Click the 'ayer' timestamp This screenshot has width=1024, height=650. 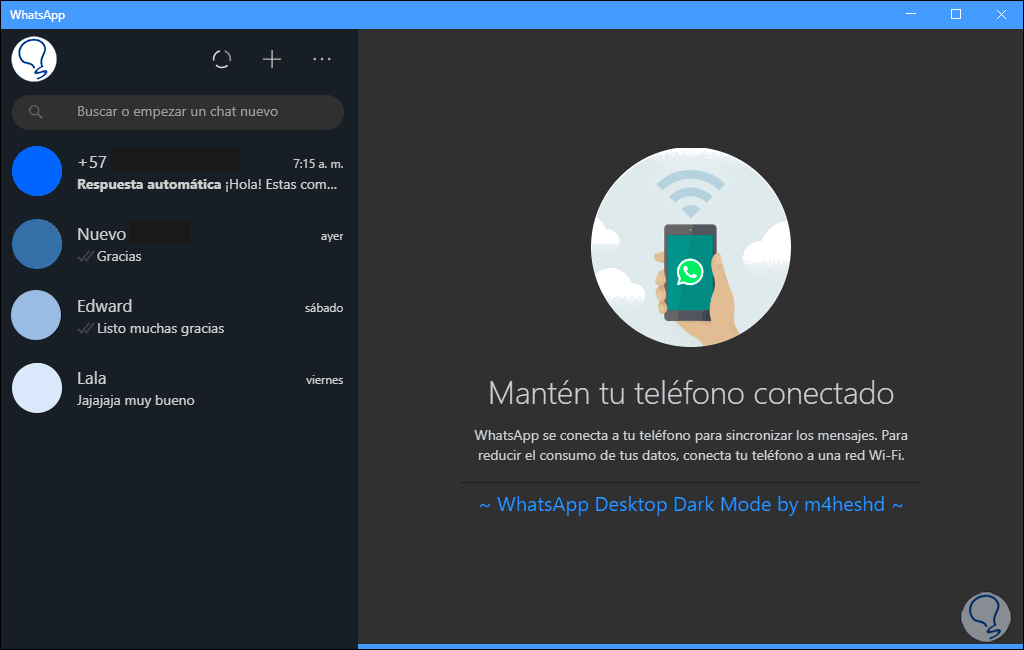click(332, 236)
